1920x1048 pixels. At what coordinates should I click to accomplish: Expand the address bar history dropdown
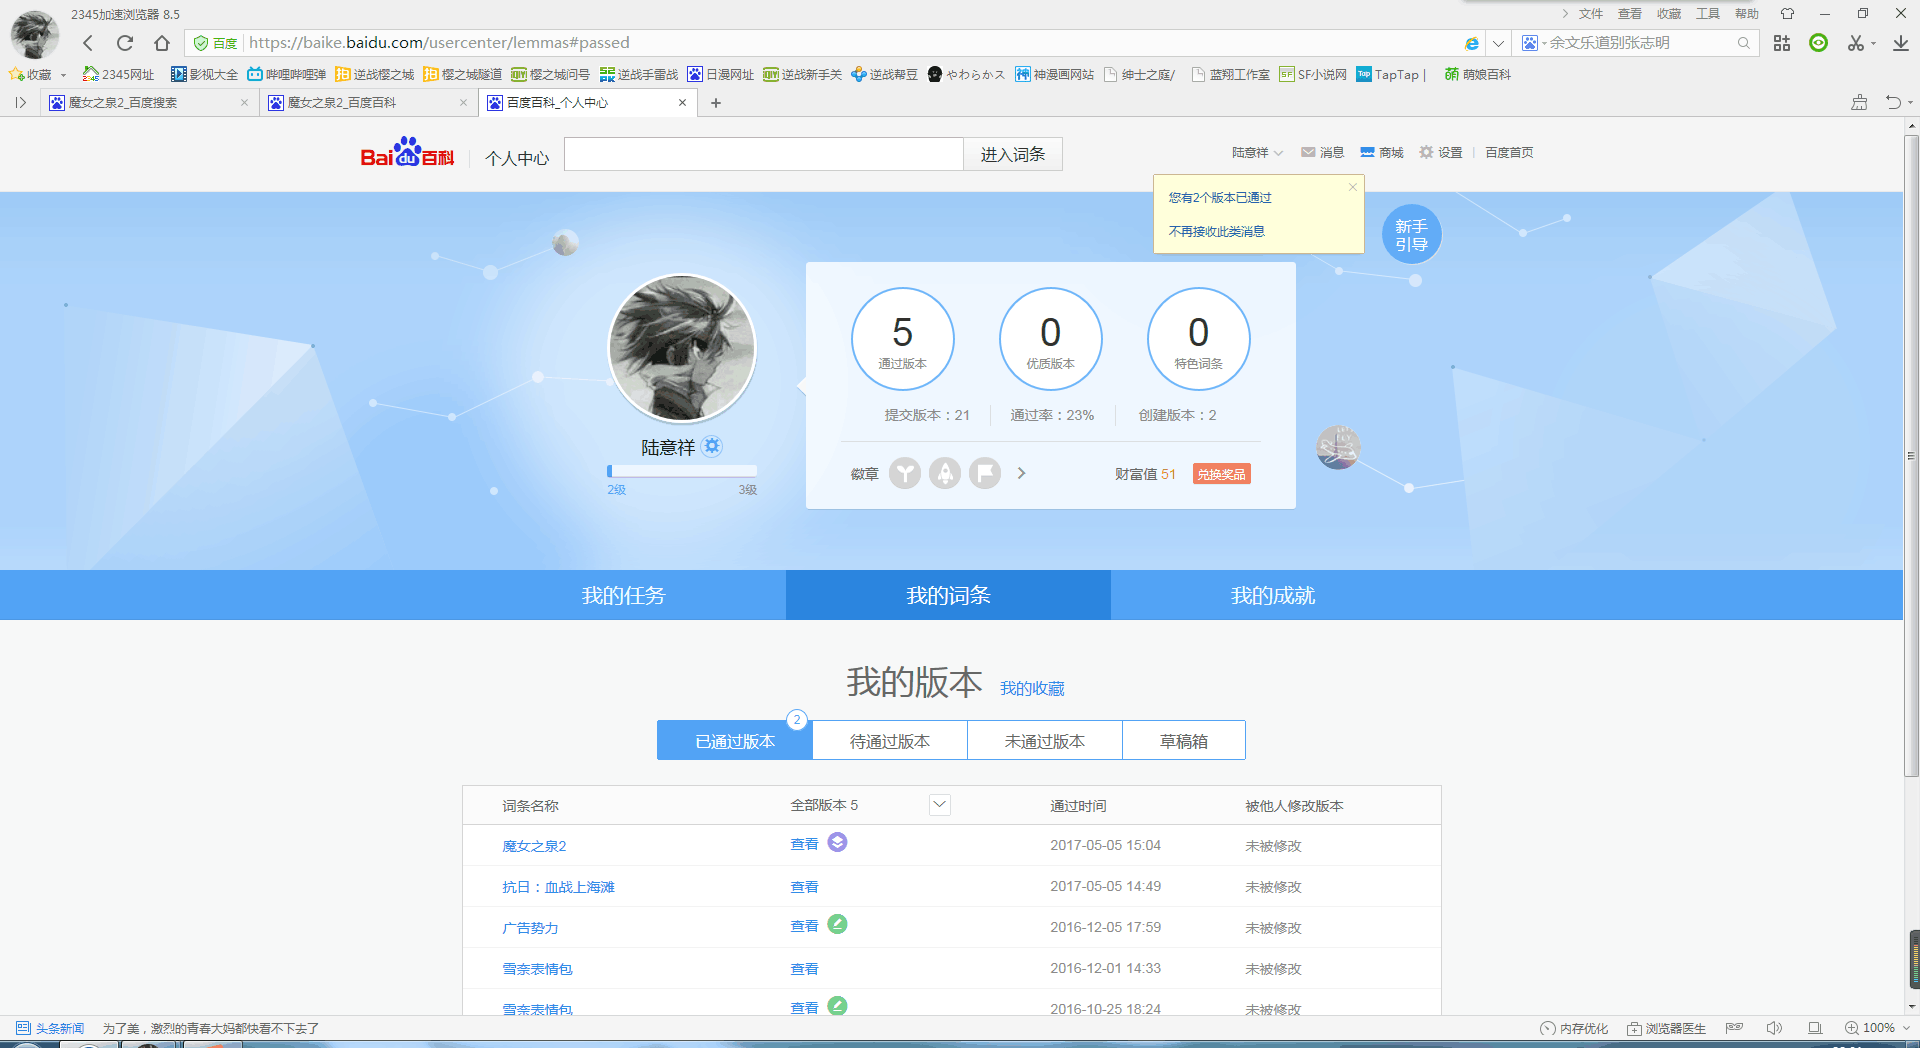1498,43
